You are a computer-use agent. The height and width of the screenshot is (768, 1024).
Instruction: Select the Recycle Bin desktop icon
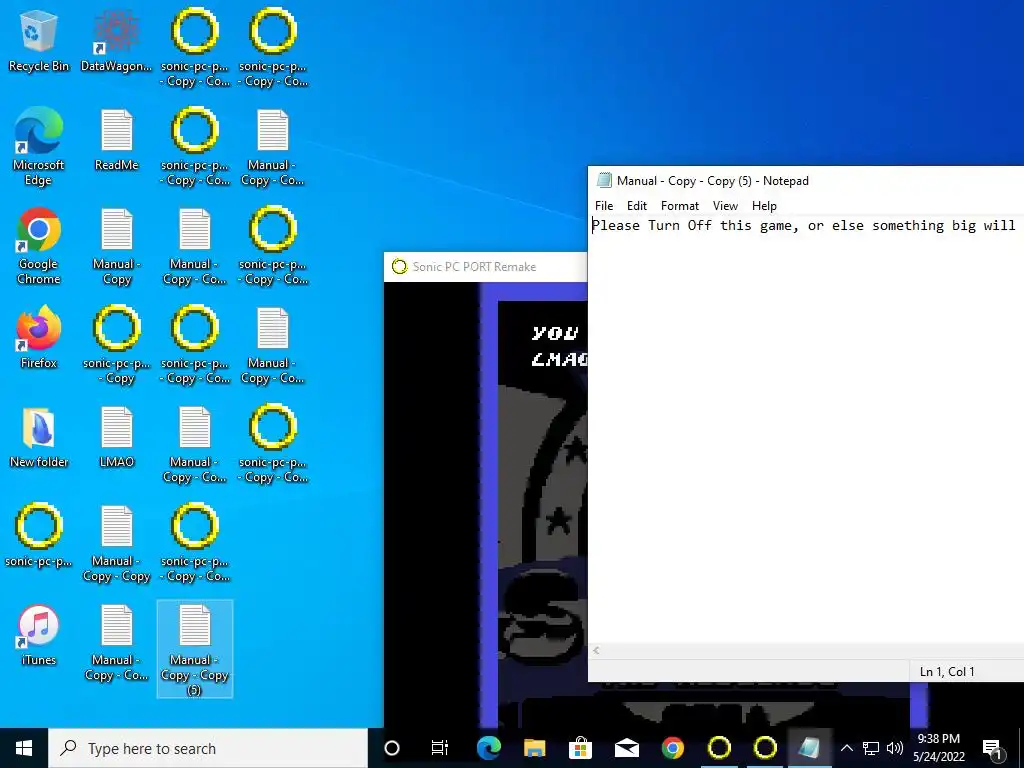tap(39, 40)
